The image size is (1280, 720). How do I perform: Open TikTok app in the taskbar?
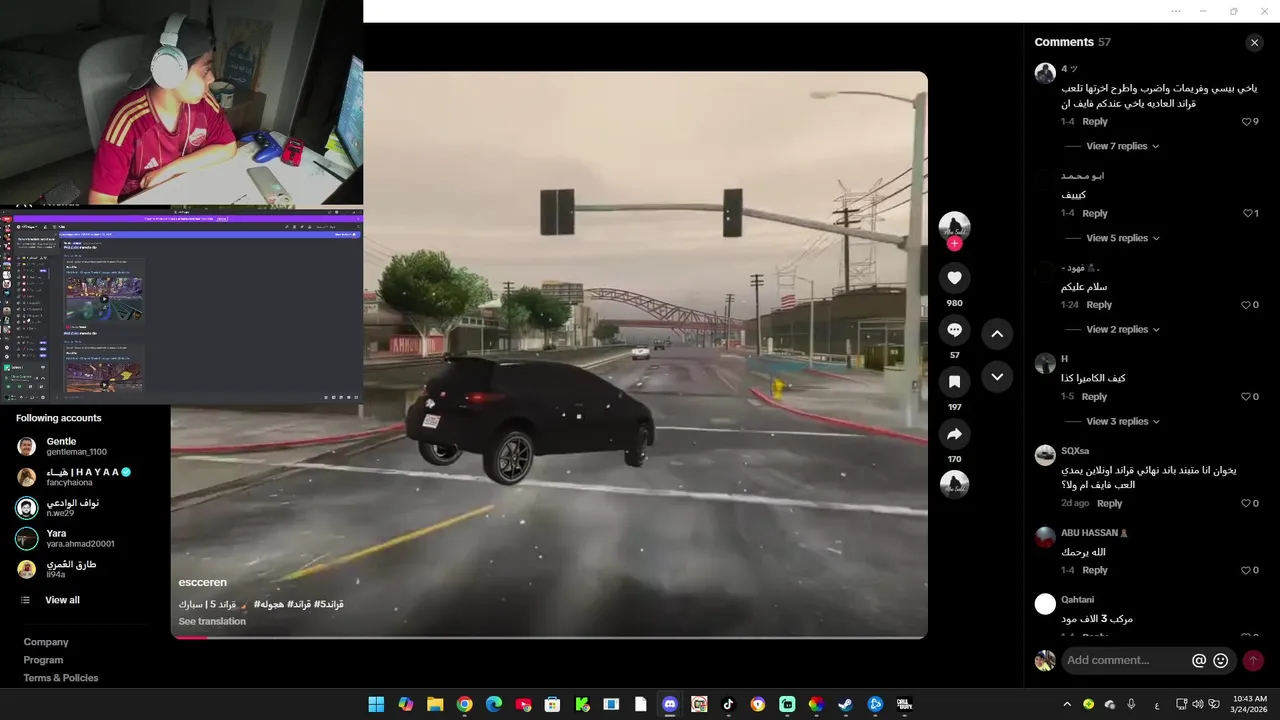coord(728,704)
